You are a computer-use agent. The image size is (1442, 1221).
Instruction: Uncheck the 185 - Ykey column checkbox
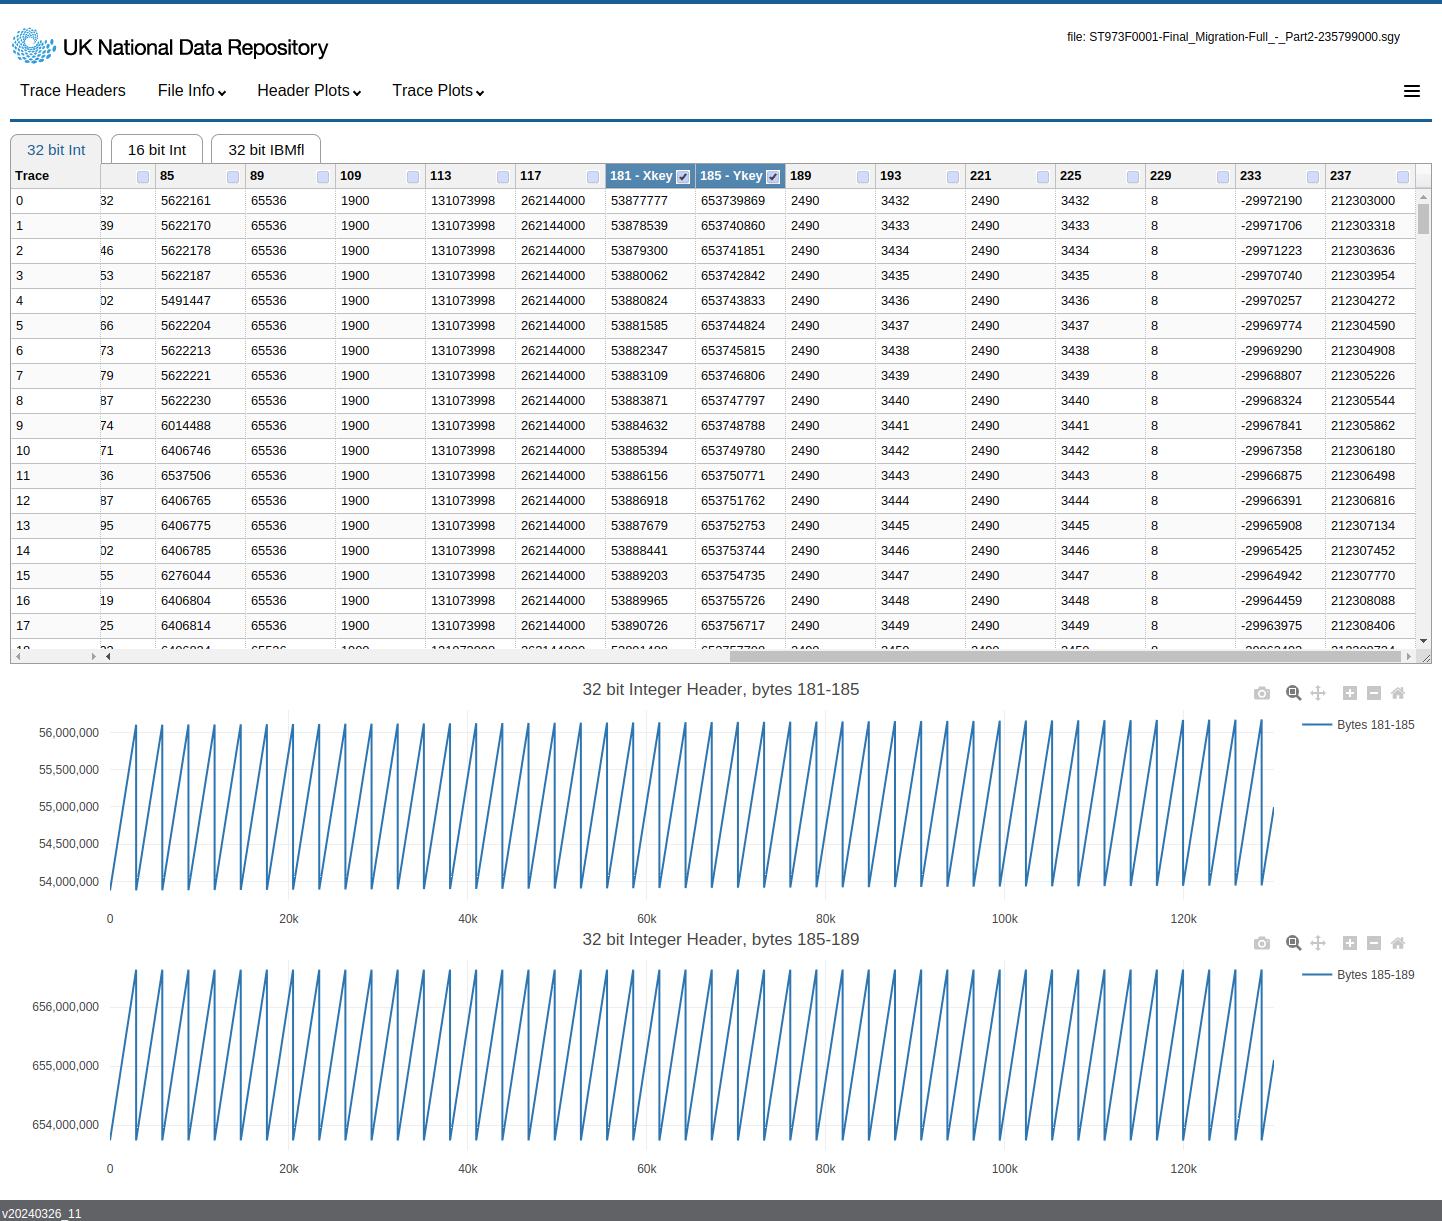773,177
